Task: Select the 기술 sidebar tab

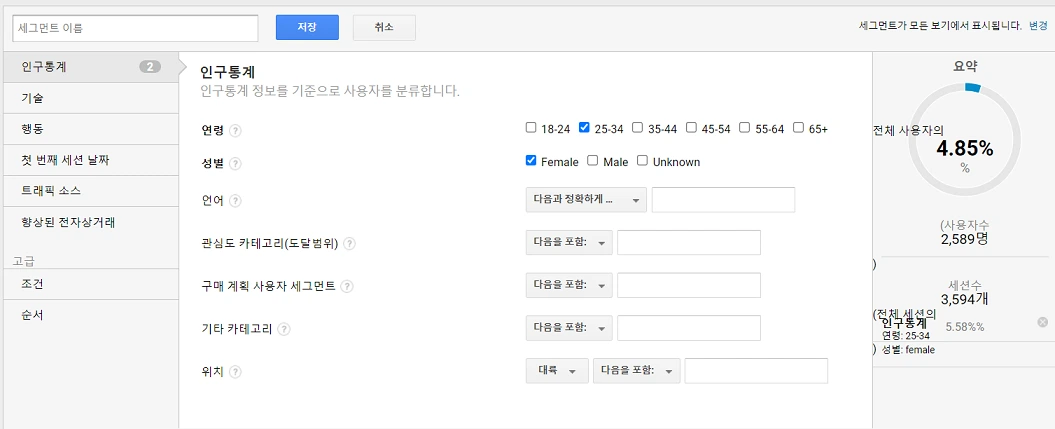Action: (x=89, y=98)
